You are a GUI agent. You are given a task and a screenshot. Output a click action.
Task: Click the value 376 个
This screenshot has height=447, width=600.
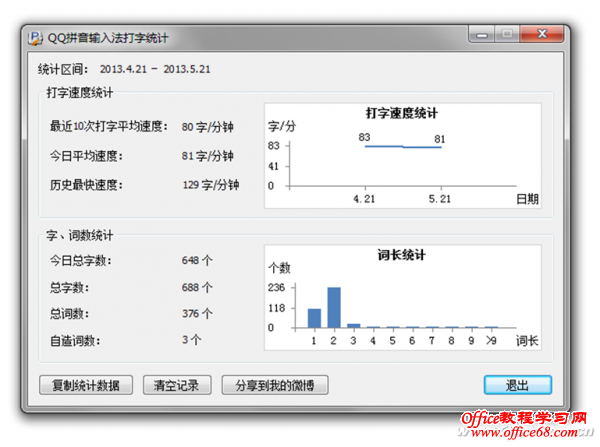coord(197,313)
